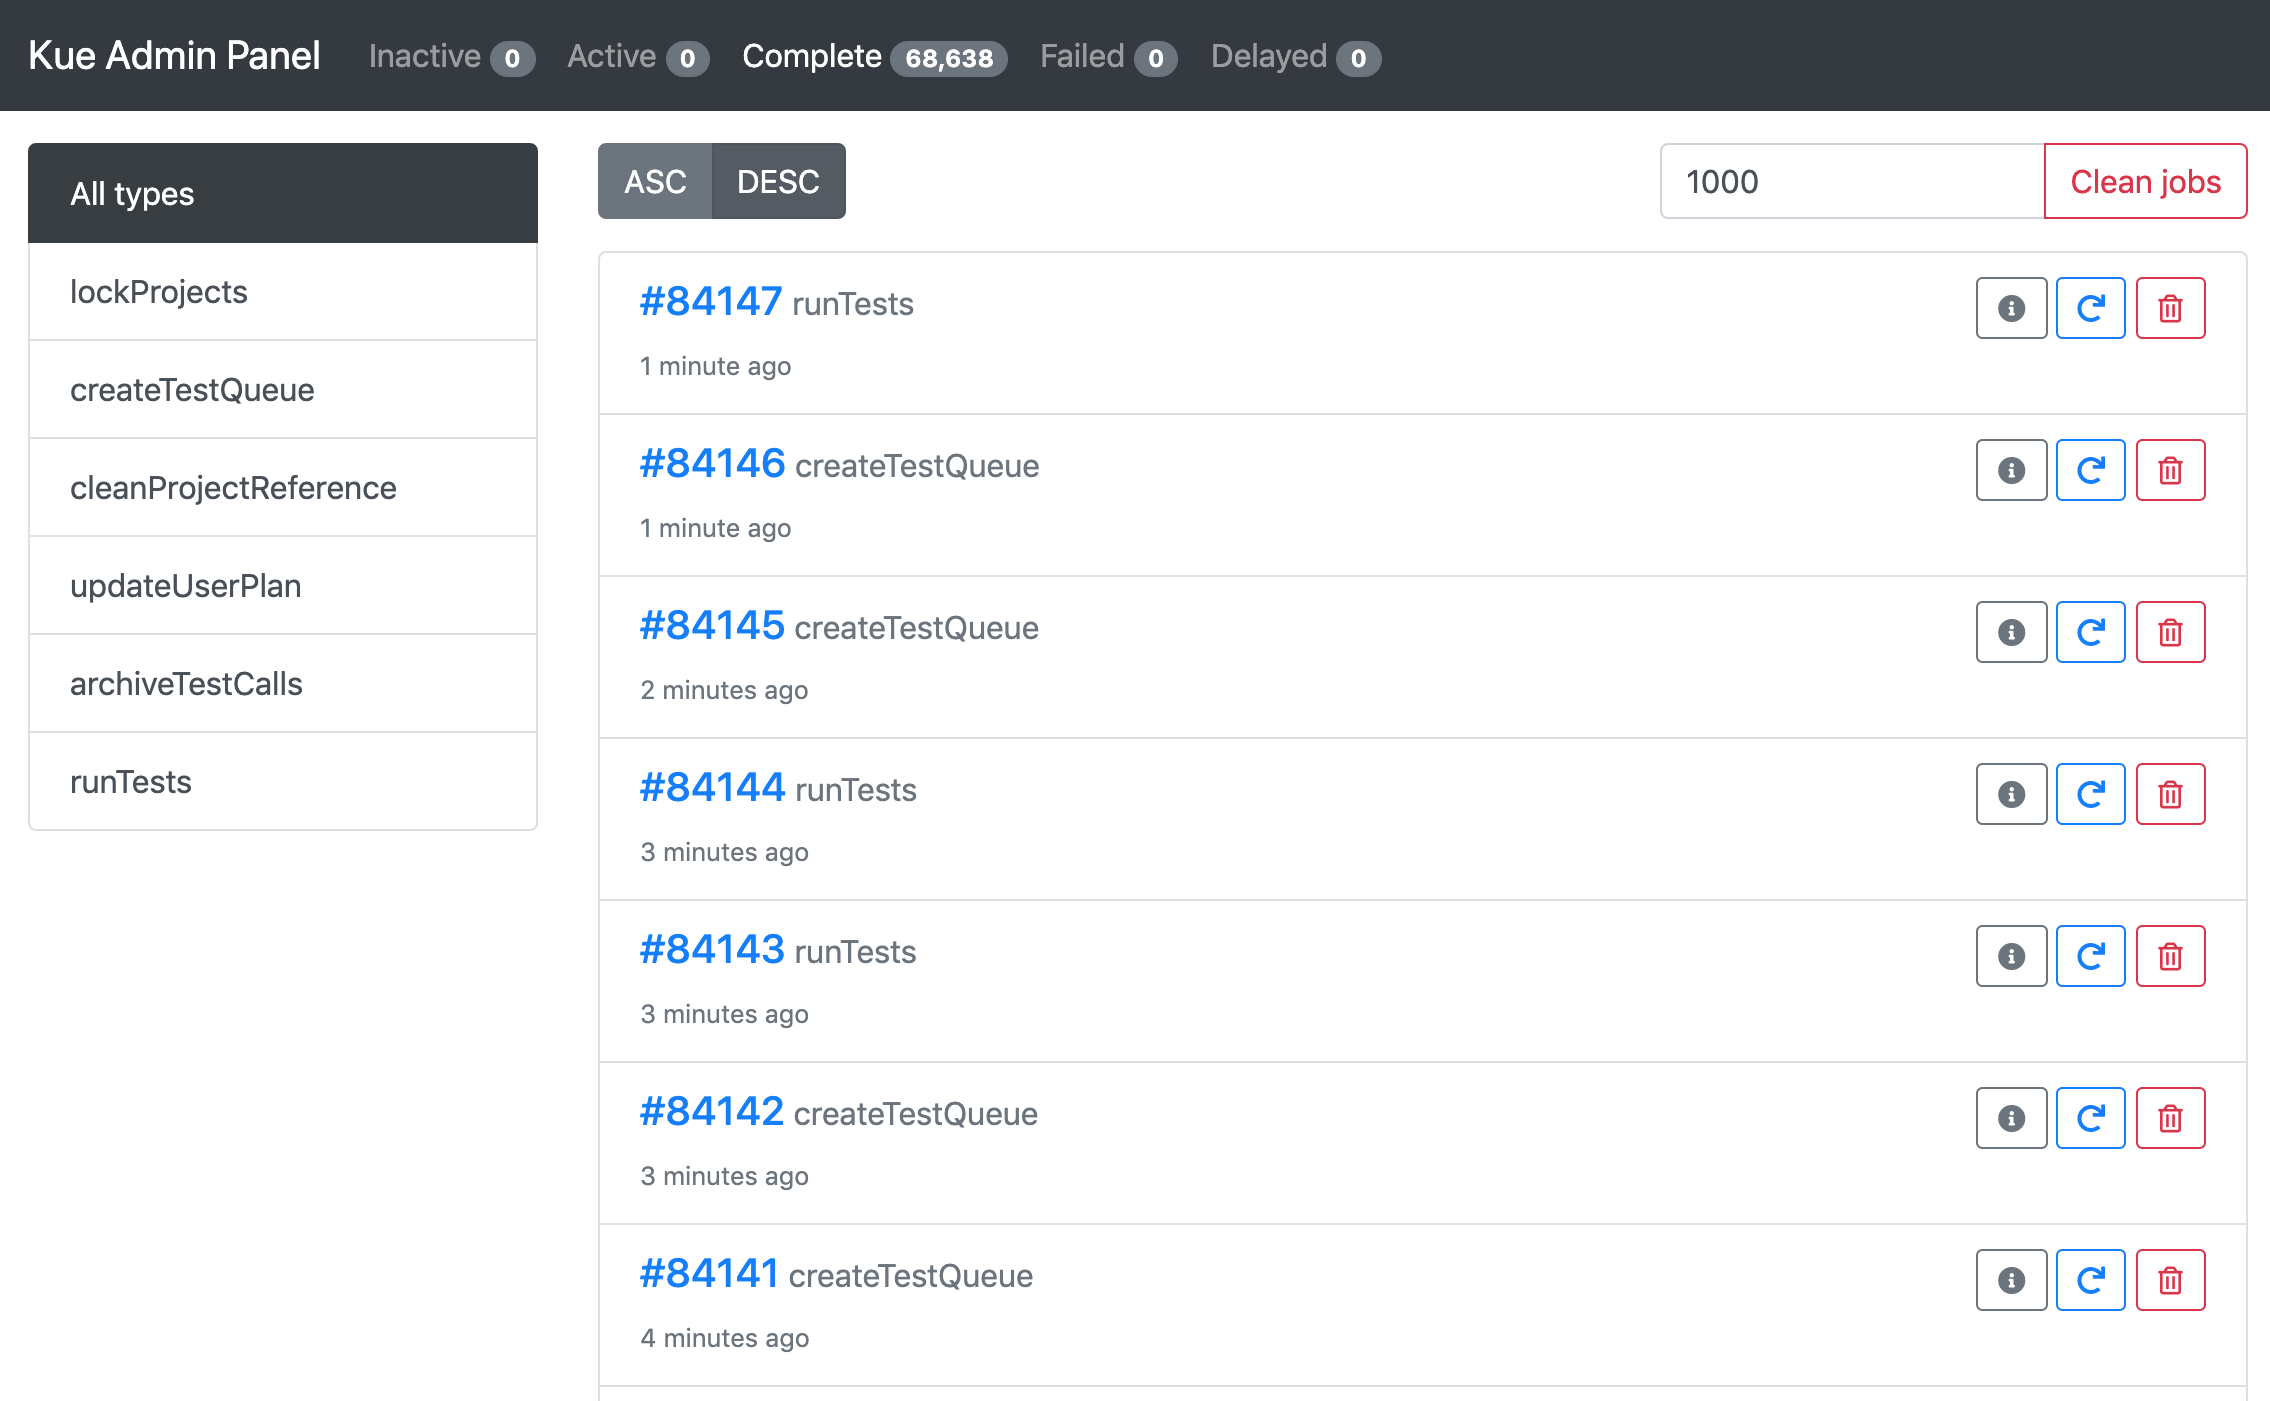Show info for job #84144
Screen dimensions: 2270x1401
(x=2011, y=794)
